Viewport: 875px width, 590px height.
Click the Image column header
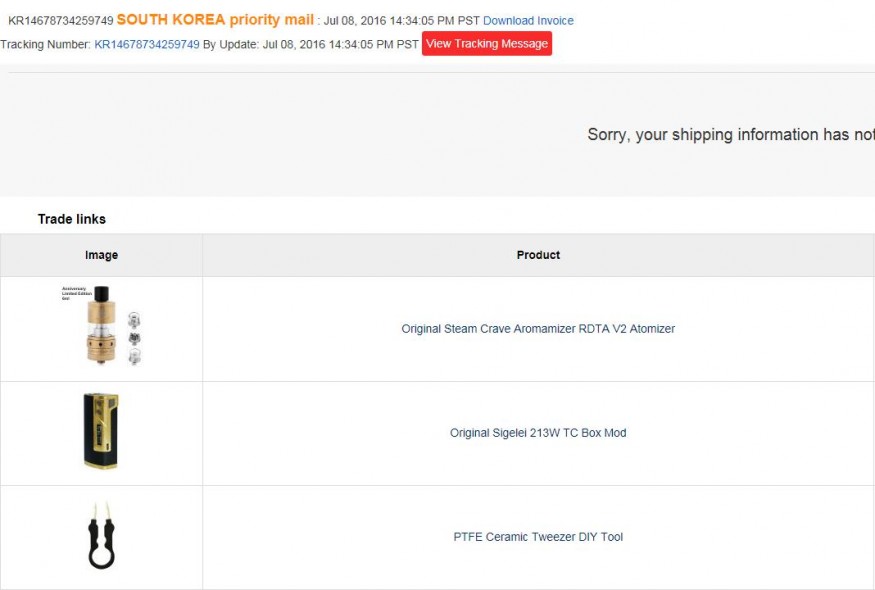coord(101,255)
